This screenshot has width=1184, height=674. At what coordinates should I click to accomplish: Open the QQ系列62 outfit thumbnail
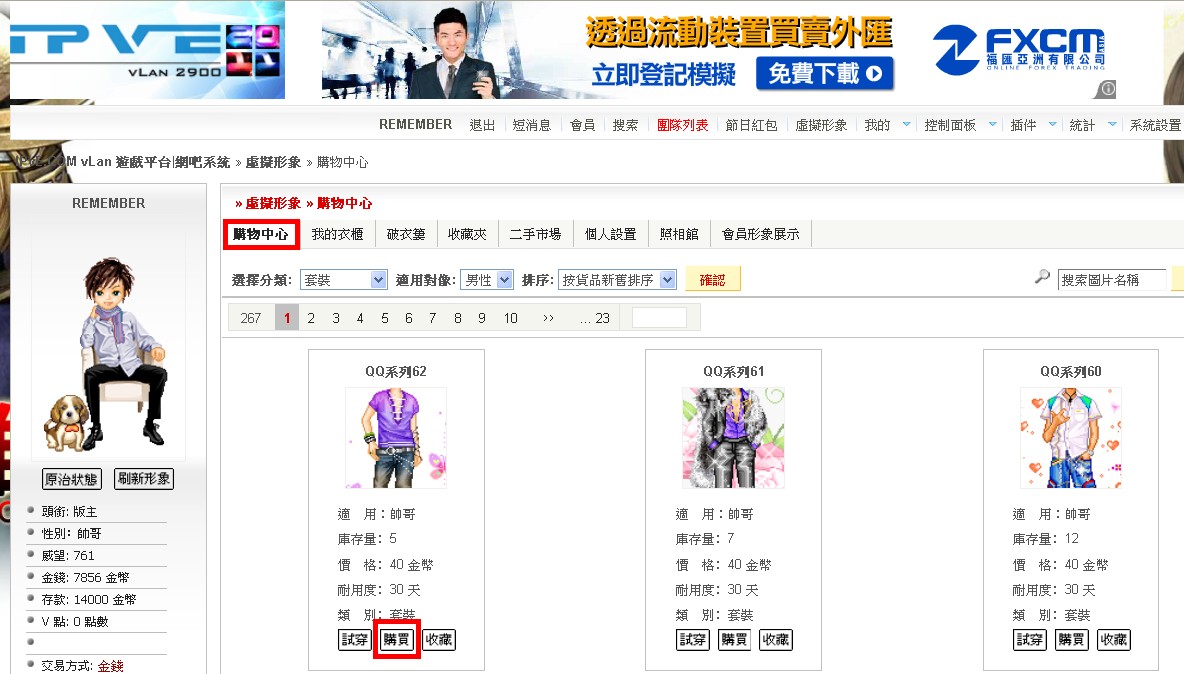[396, 438]
